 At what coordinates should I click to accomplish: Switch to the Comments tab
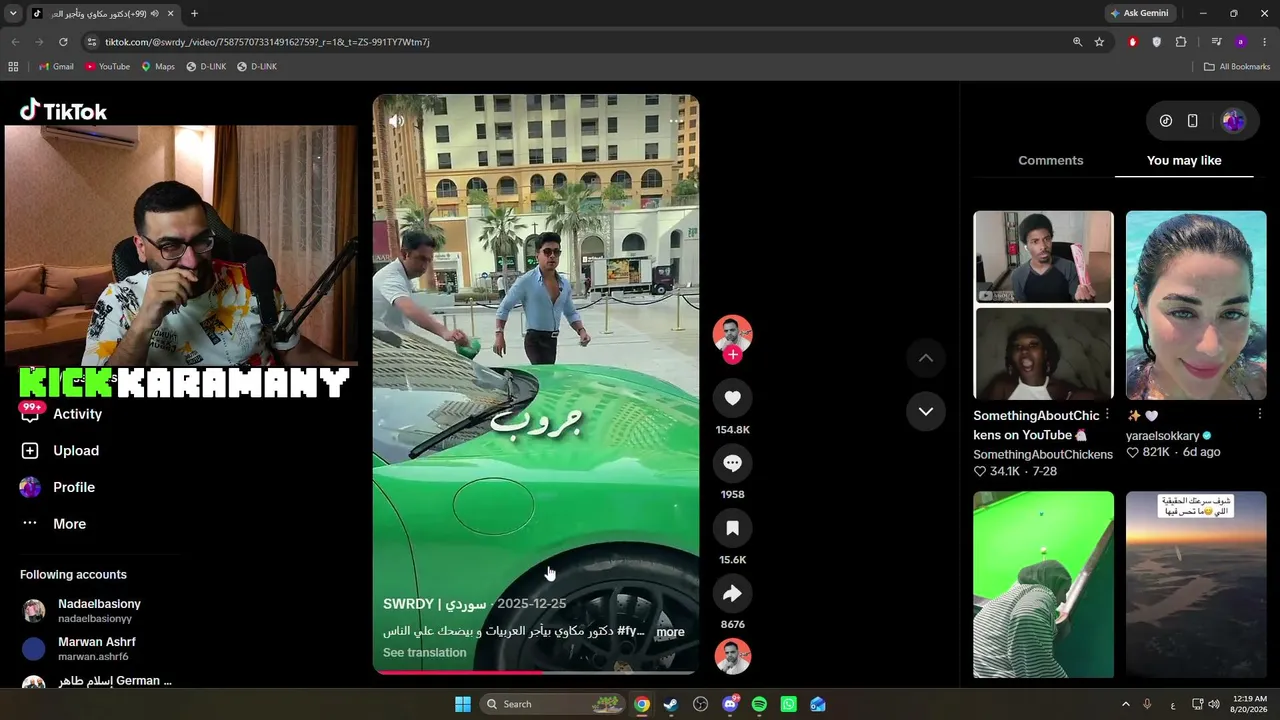(1050, 160)
